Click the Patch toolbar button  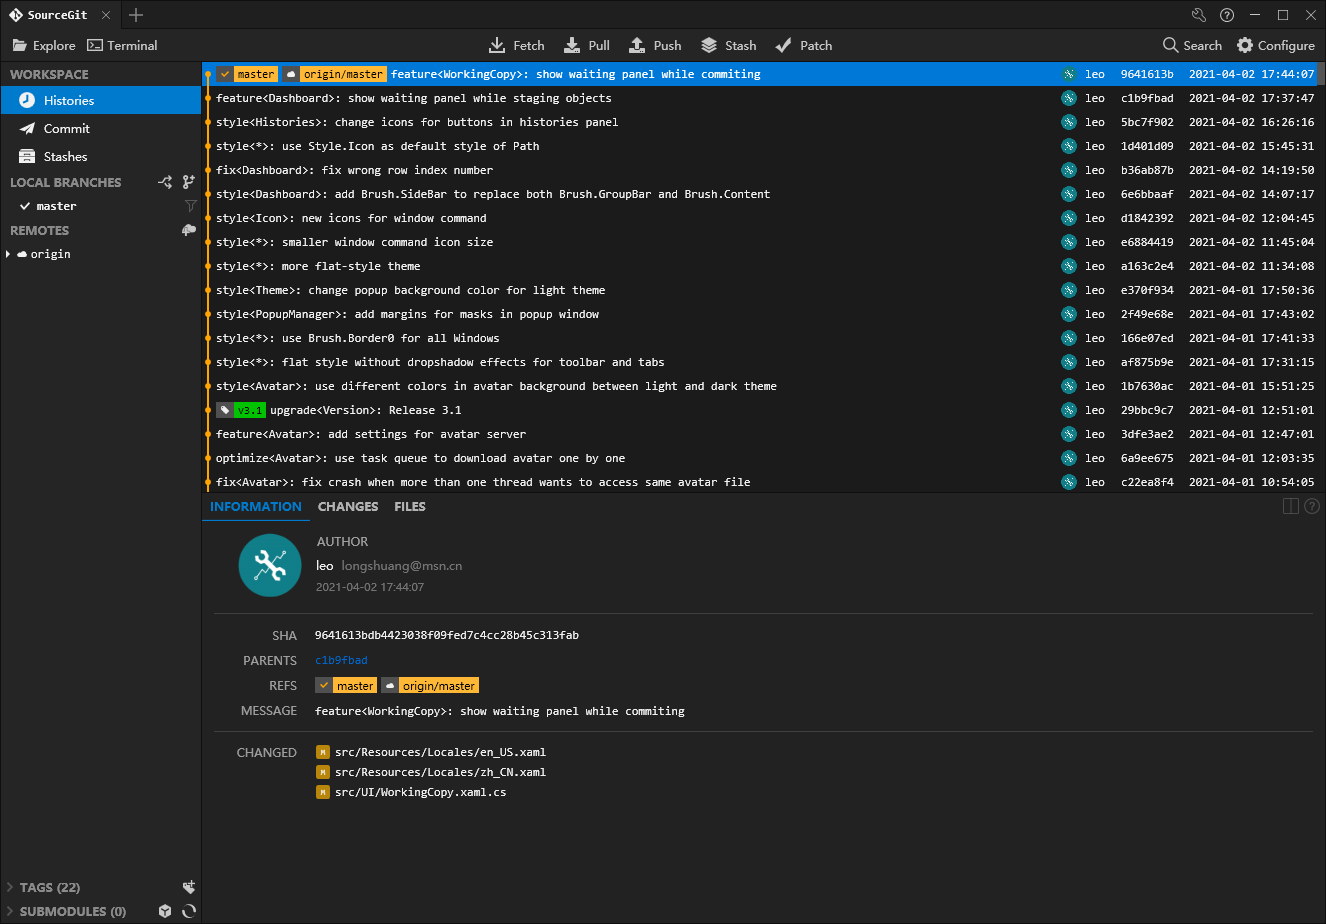pos(803,45)
